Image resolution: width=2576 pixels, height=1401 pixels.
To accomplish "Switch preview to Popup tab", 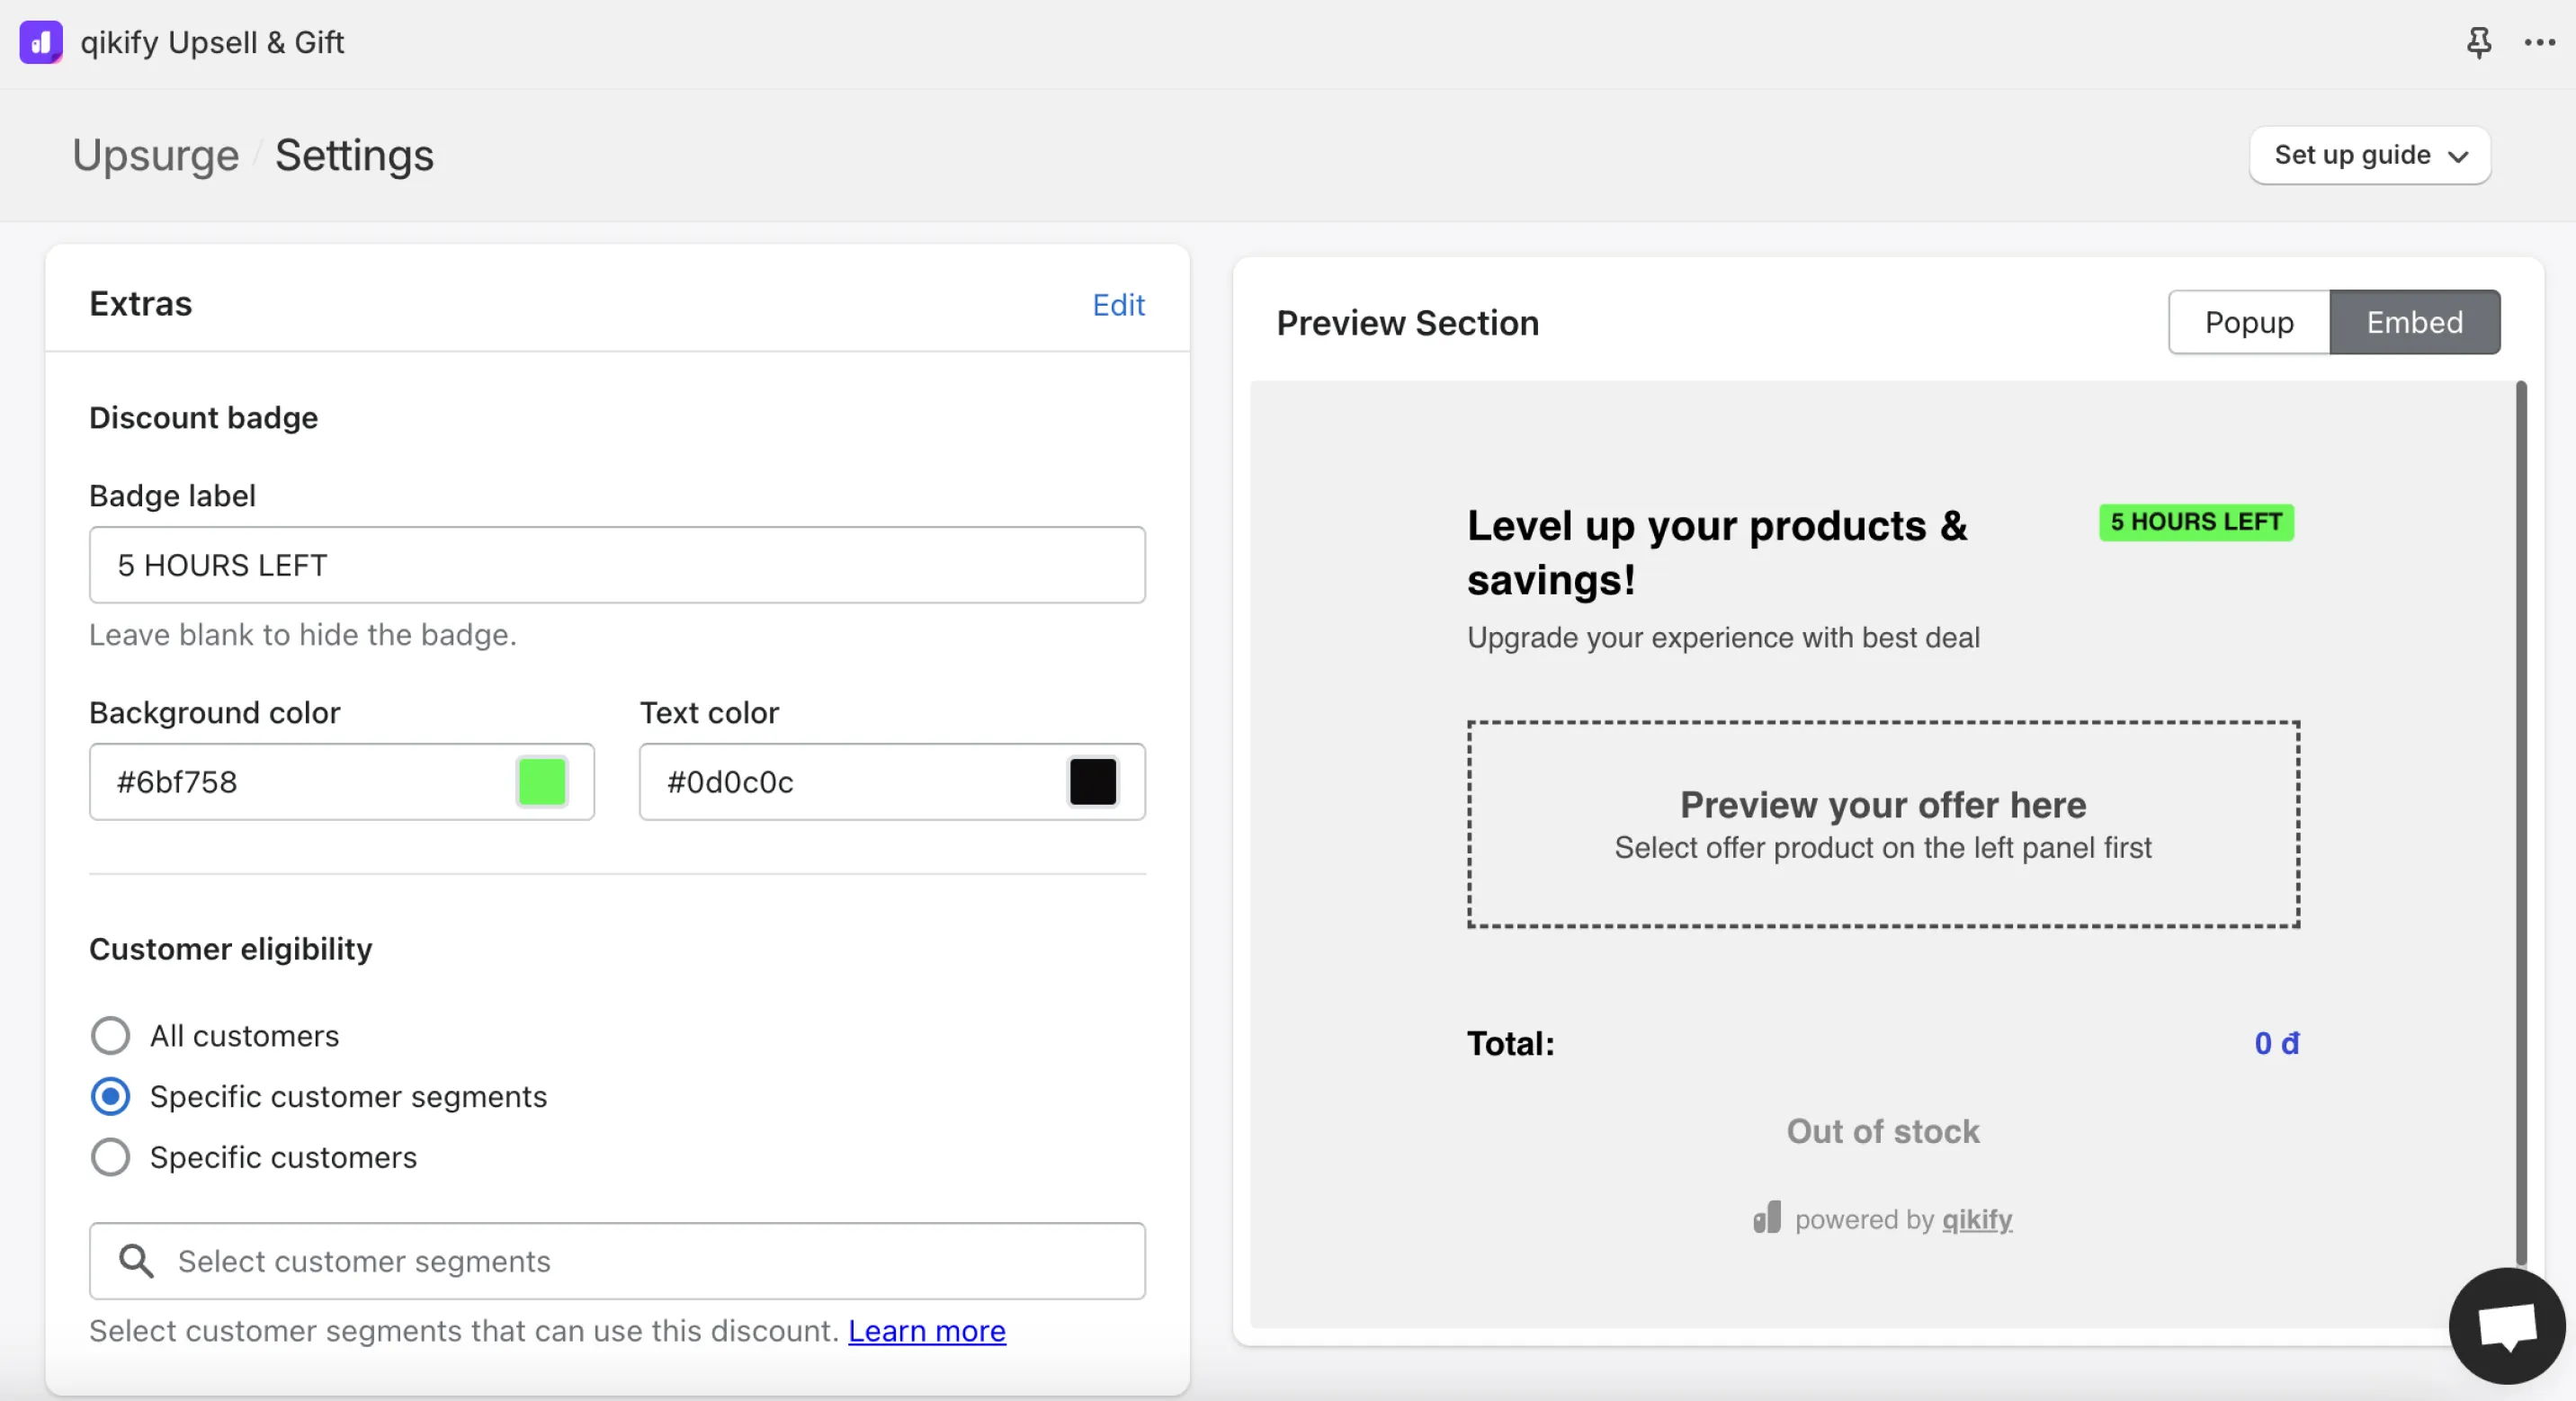I will tap(2249, 322).
